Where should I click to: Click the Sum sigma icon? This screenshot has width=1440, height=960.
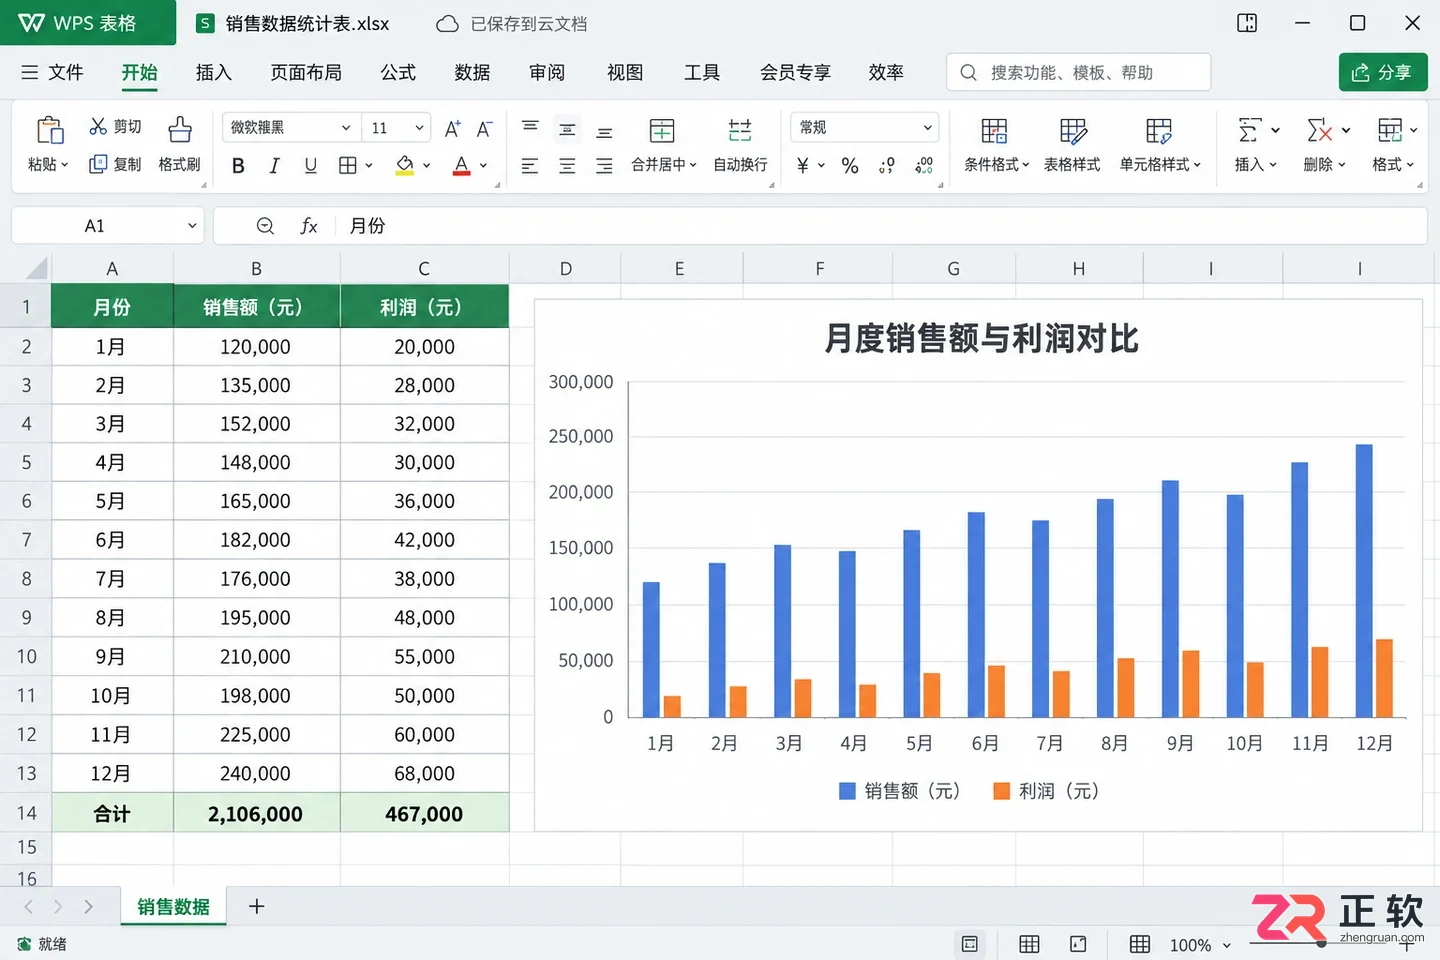1249,130
